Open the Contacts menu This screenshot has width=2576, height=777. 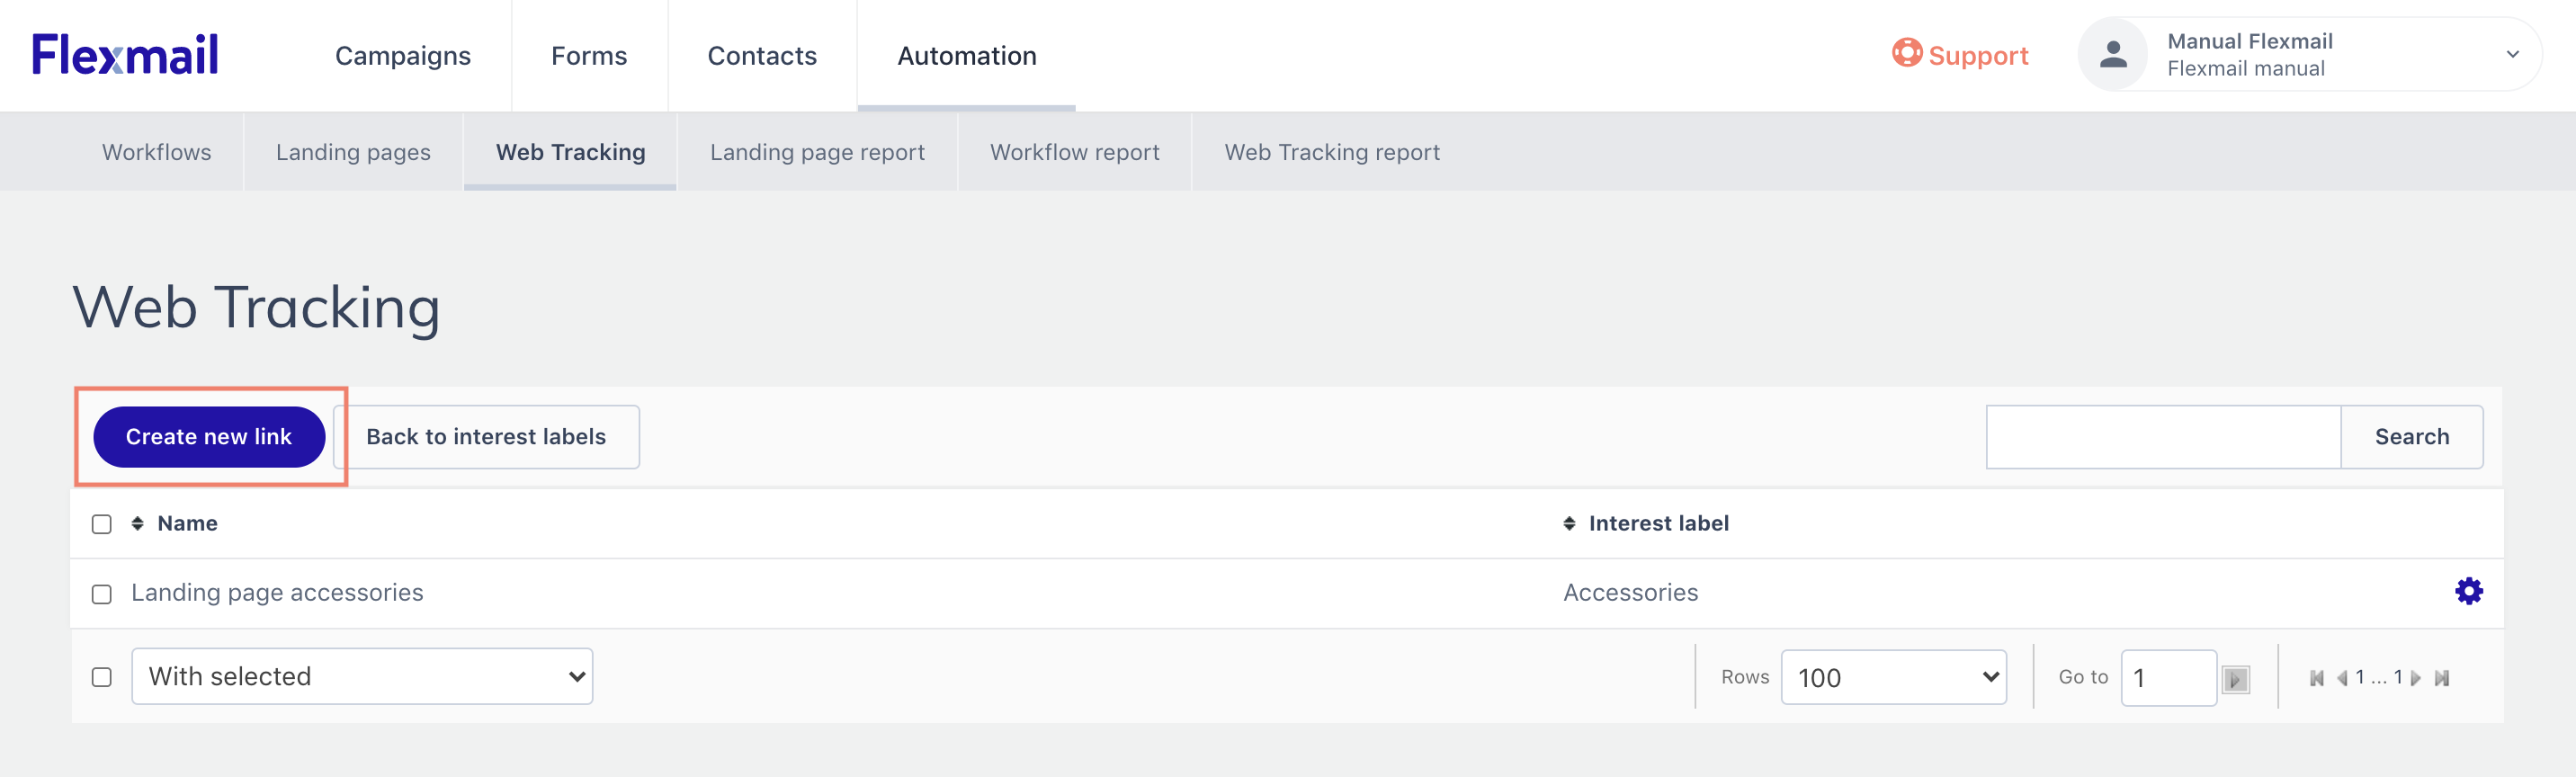pyautogui.click(x=762, y=56)
